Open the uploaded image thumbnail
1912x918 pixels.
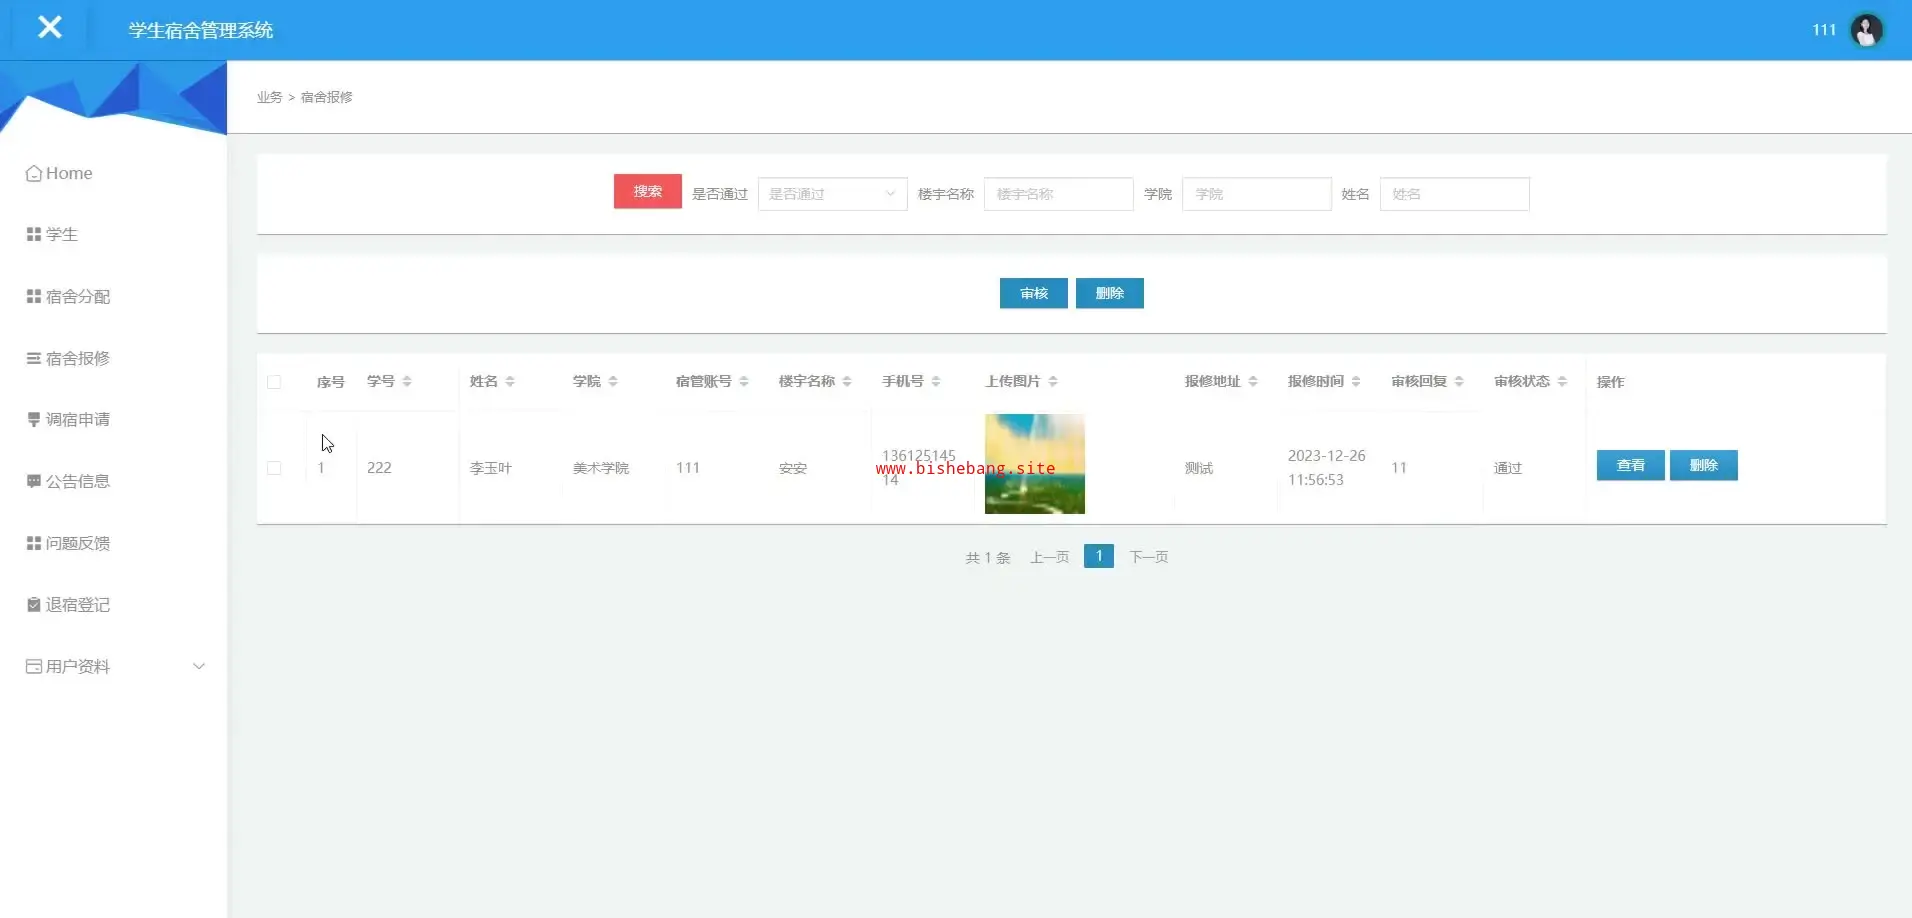[1034, 464]
